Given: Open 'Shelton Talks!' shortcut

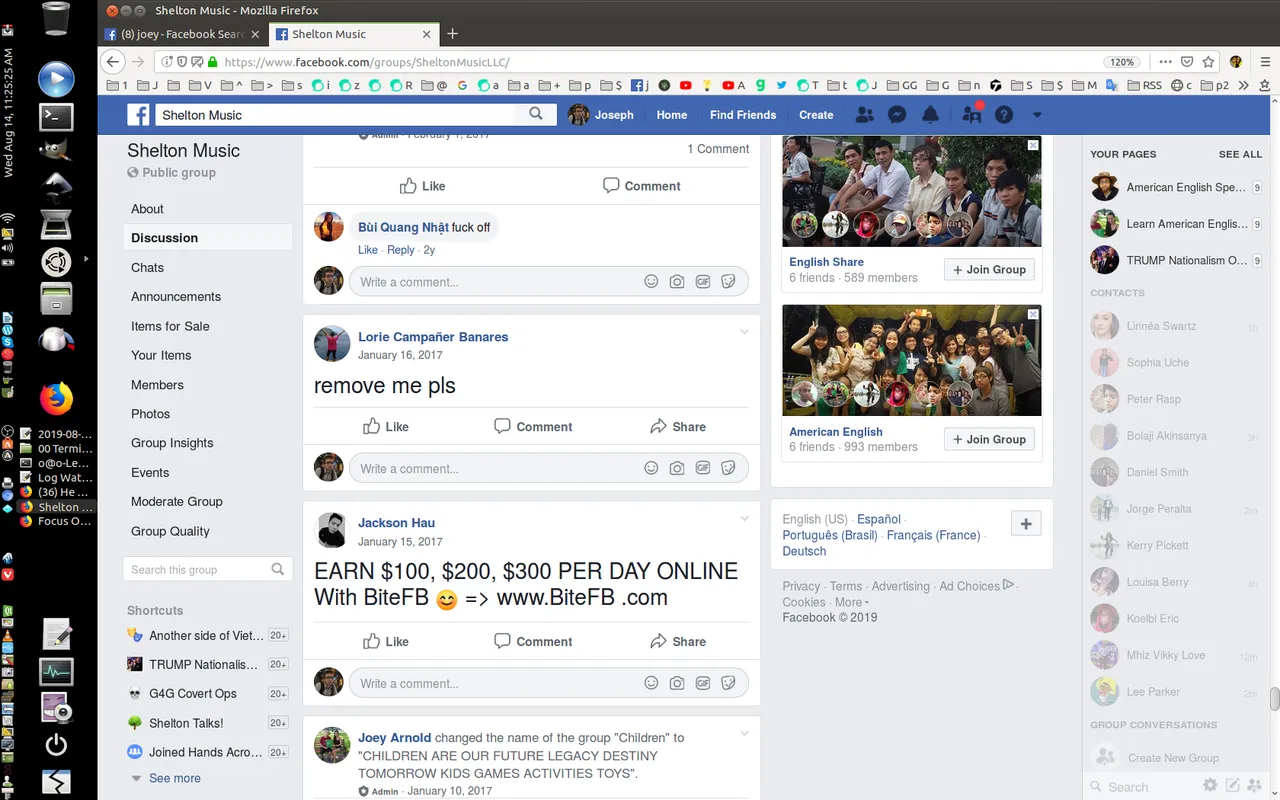Looking at the screenshot, I should pos(186,723).
